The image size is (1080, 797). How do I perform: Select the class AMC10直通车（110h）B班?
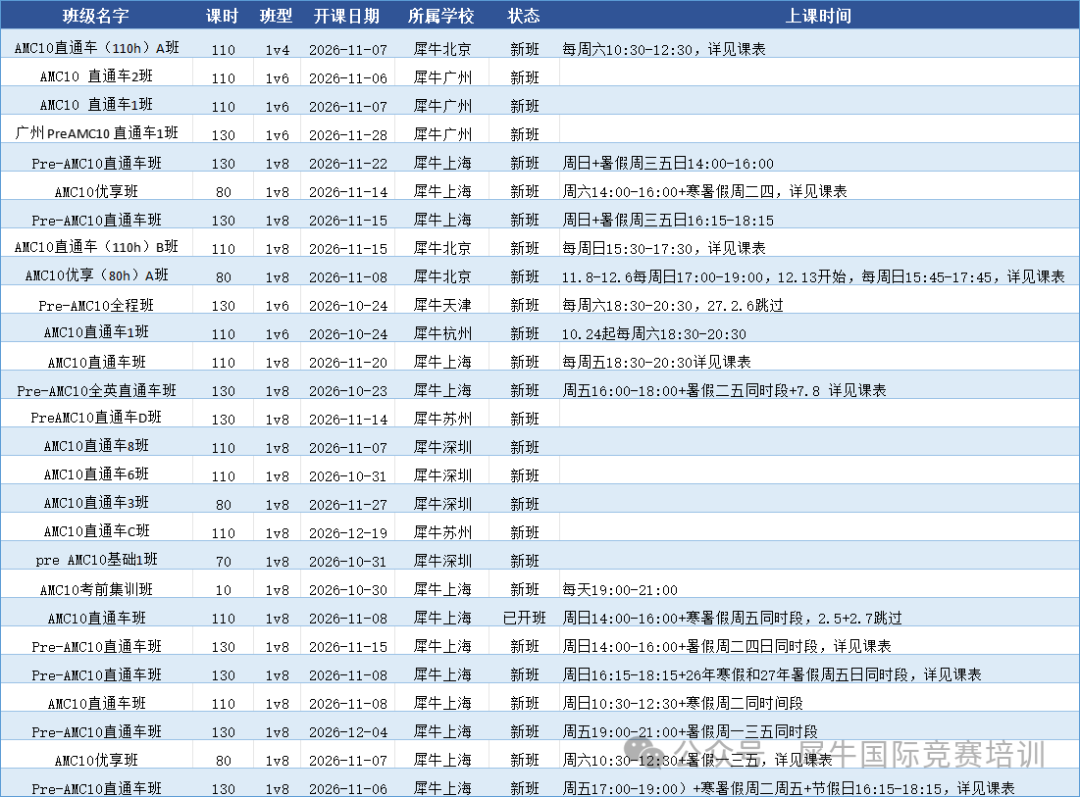point(96,247)
